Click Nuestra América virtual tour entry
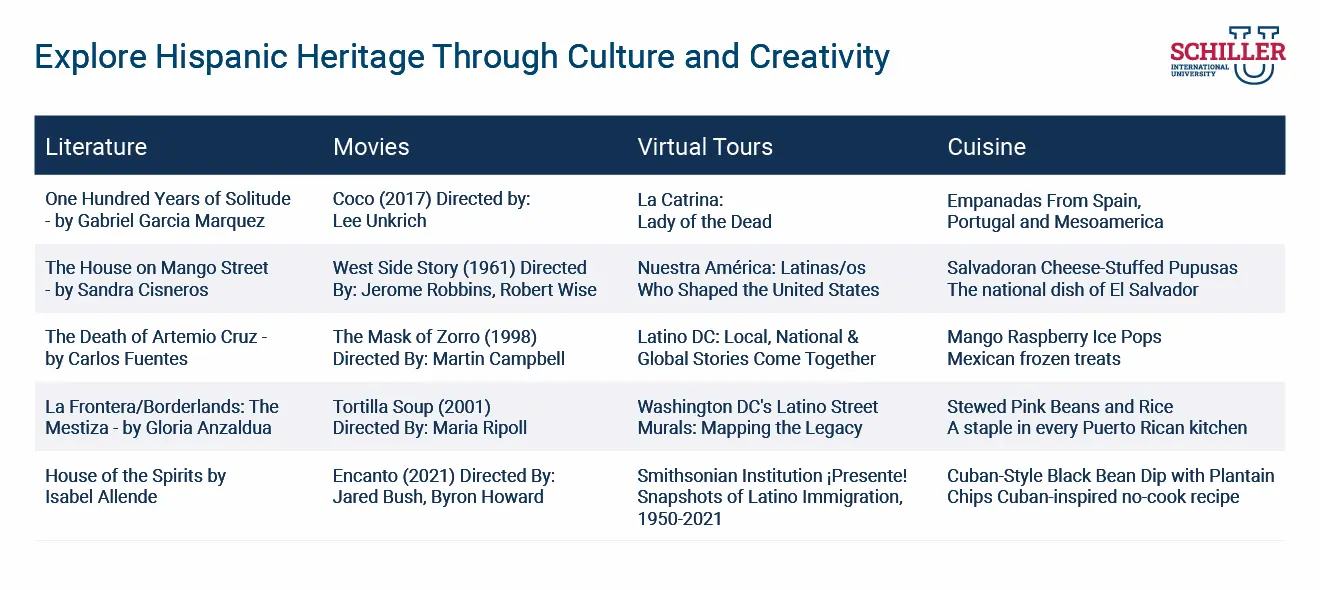The width and height of the screenshot is (1320, 590). [x=757, y=278]
